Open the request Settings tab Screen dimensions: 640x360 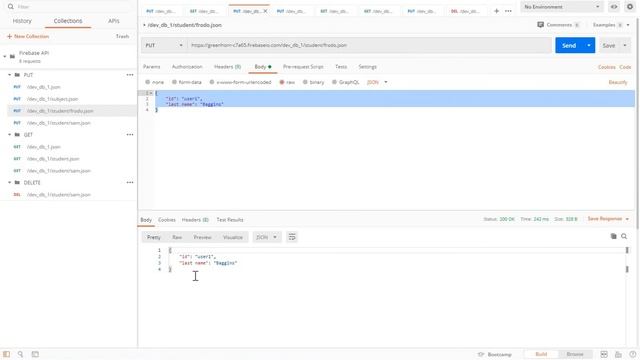point(367,67)
